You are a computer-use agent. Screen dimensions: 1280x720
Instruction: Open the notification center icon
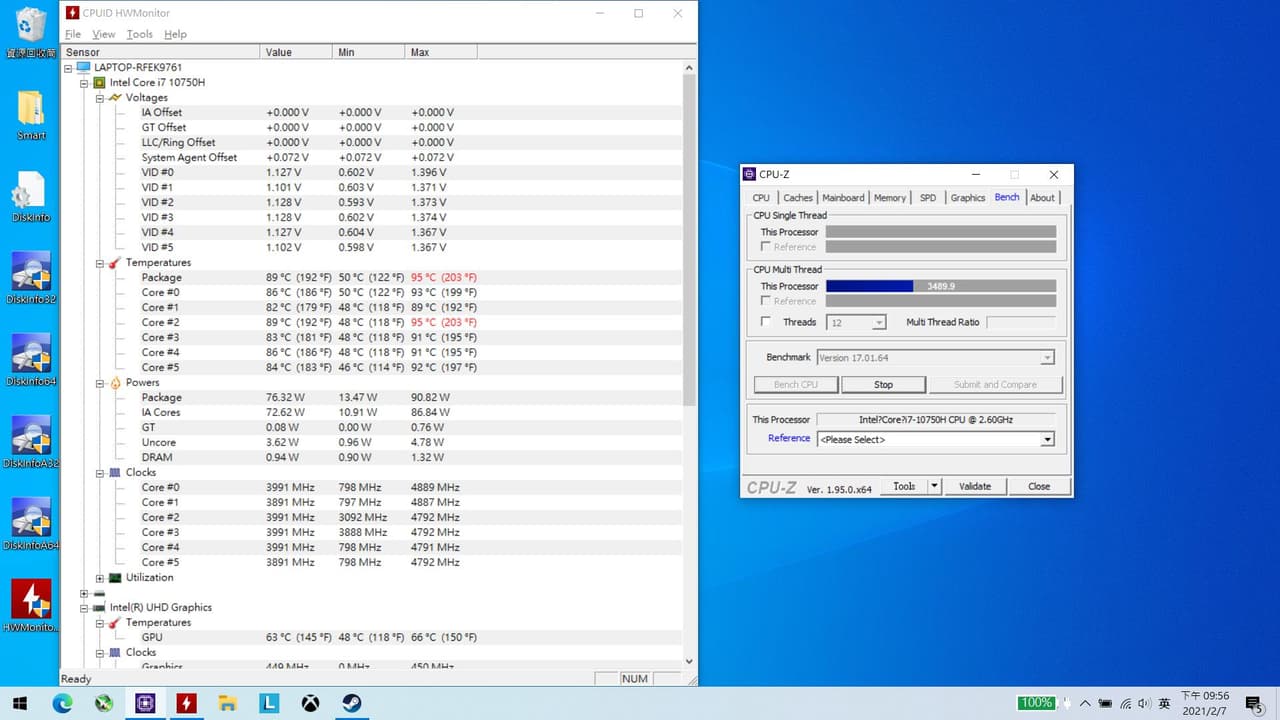[1254, 704]
